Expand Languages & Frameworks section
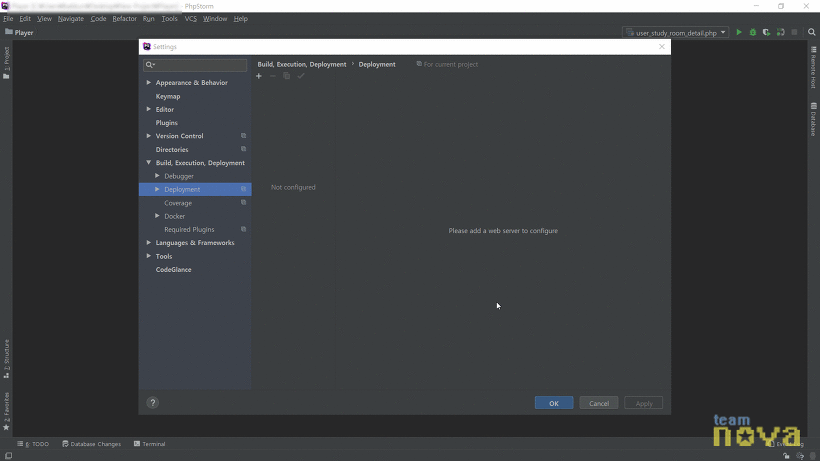The height and width of the screenshot is (461, 820). click(149, 243)
